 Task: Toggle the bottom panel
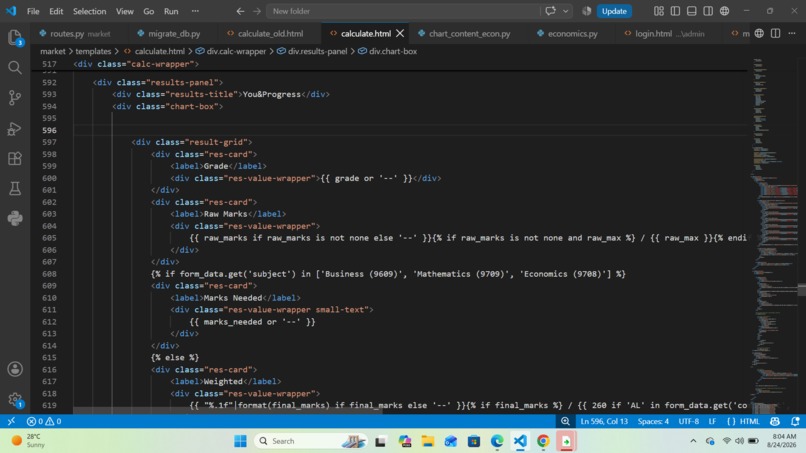click(x=691, y=11)
